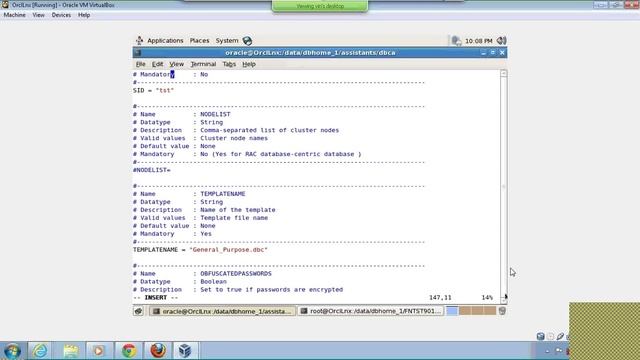Open the GNOME Places menu
640x360 pixels.
pyautogui.click(x=199, y=40)
